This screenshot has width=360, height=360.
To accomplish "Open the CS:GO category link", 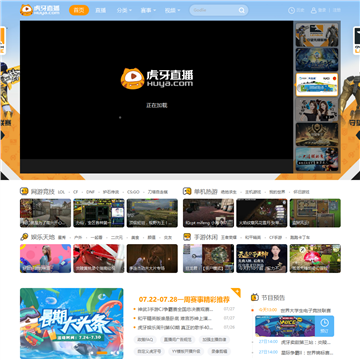I will click(x=133, y=192).
